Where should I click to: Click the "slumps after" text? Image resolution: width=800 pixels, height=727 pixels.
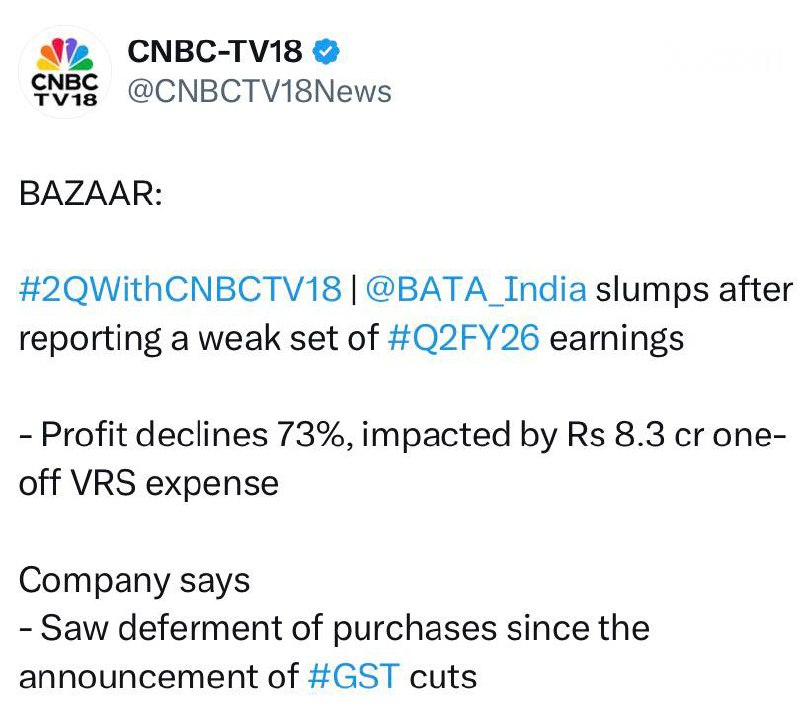pos(689,291)
